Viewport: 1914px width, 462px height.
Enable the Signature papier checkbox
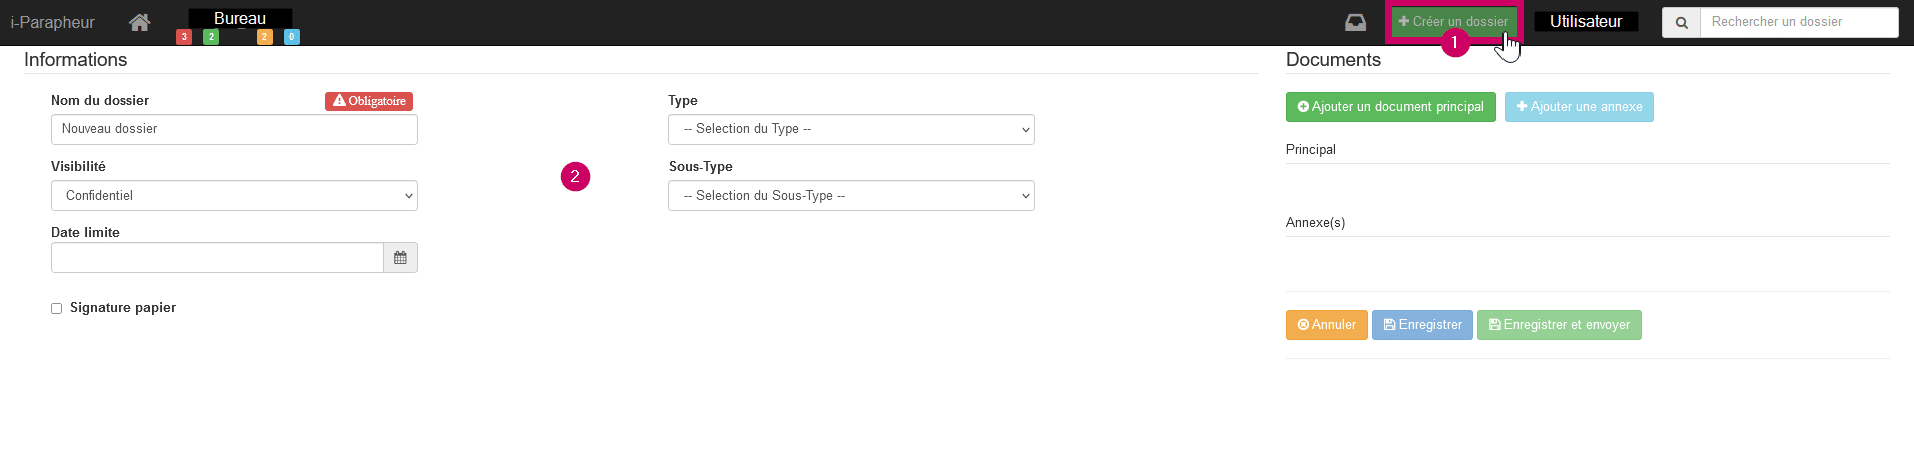57,309
